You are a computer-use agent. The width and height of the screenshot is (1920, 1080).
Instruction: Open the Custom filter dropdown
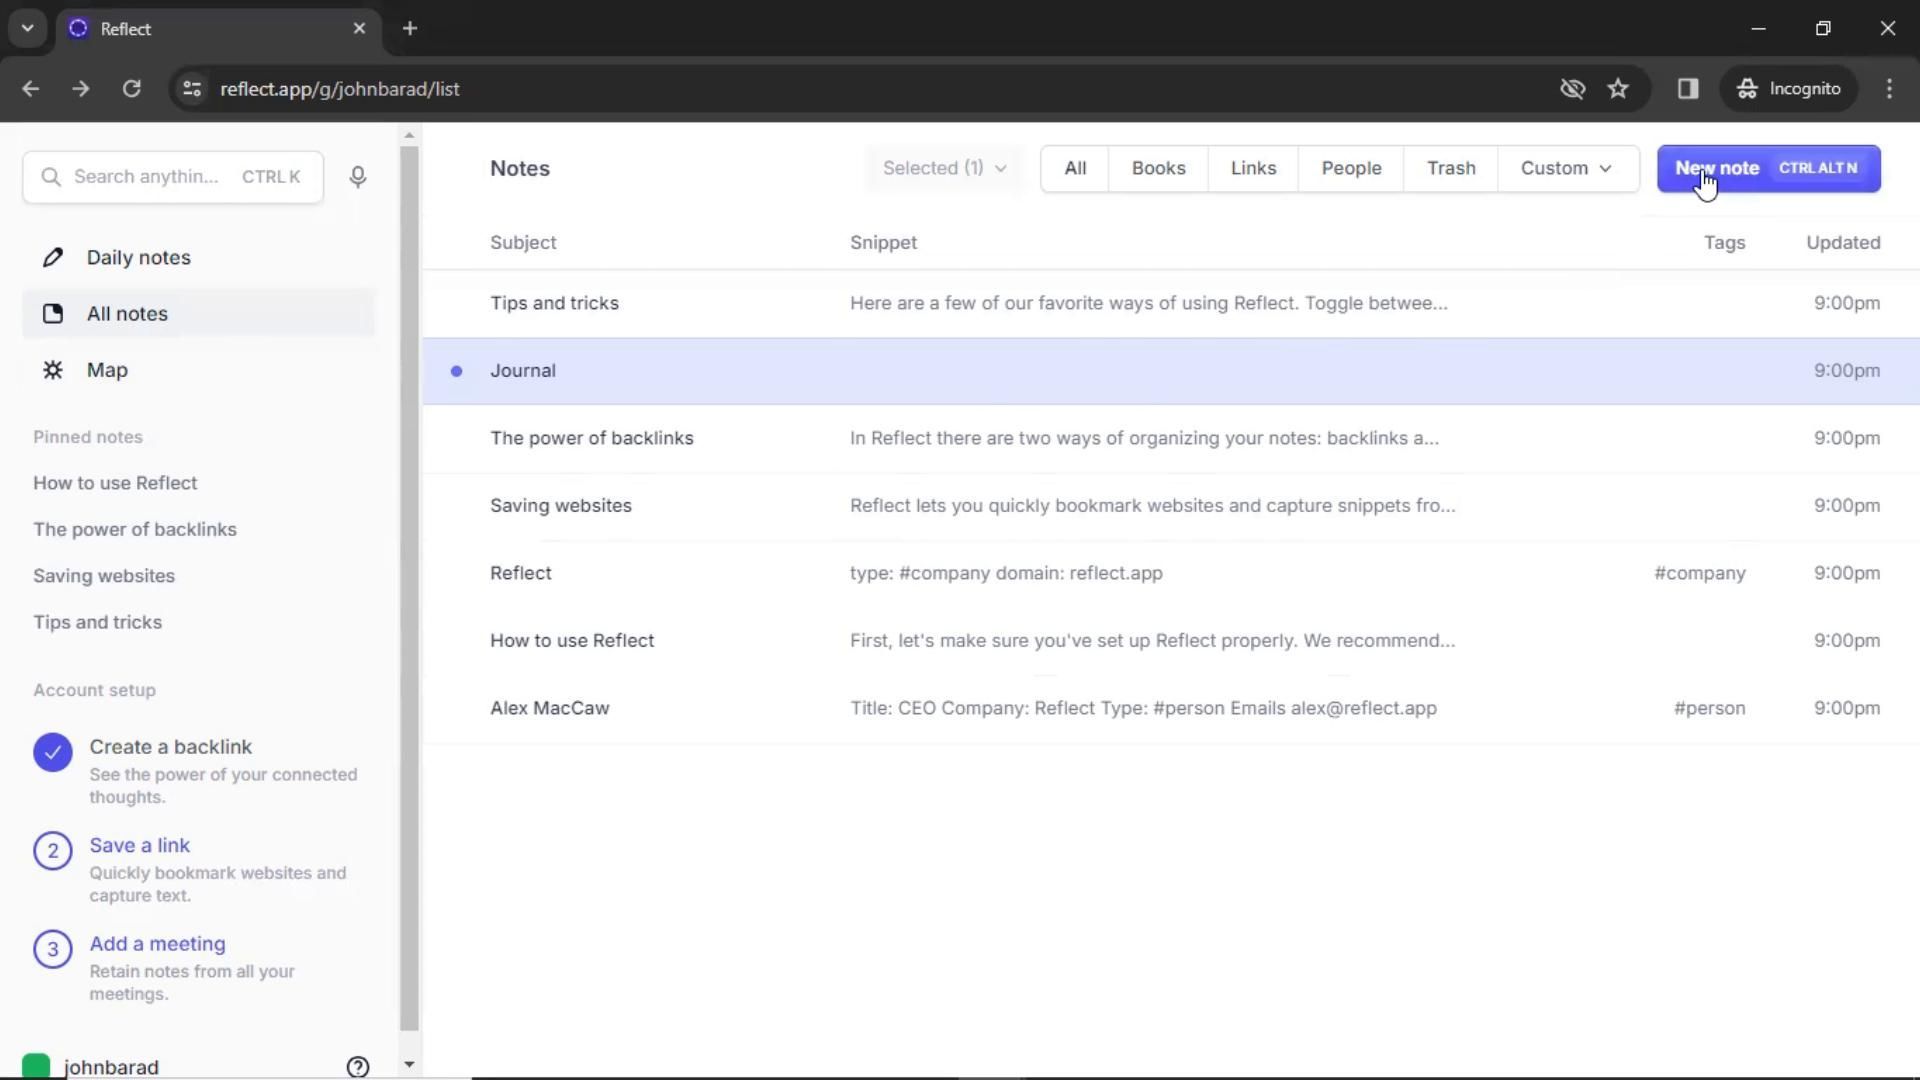[x=1566, y=168]
